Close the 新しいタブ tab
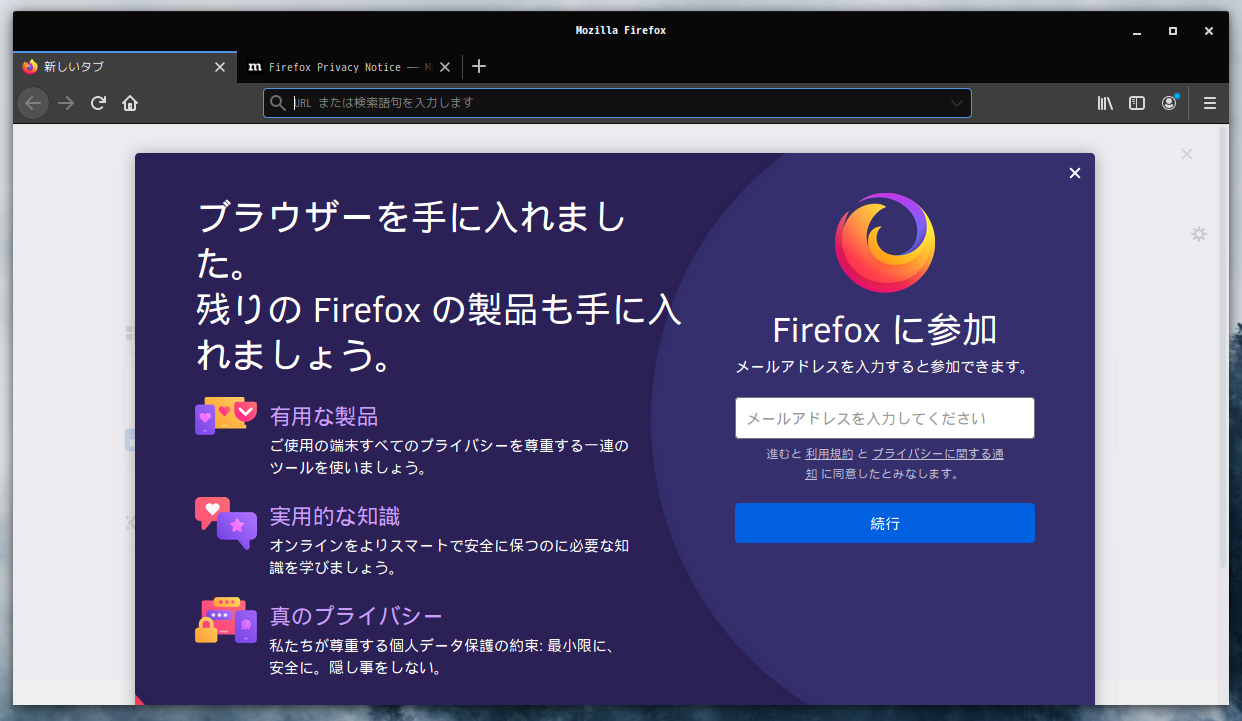The image size is (1242, 721). 220,67
